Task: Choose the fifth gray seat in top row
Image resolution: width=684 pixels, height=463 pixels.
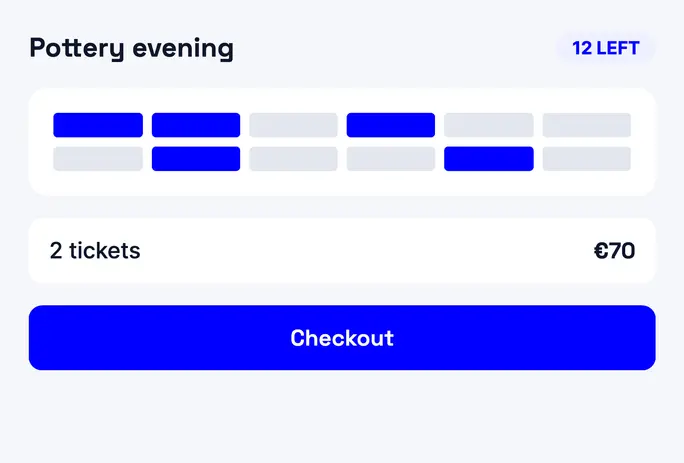Action: (x=489, y=125)
